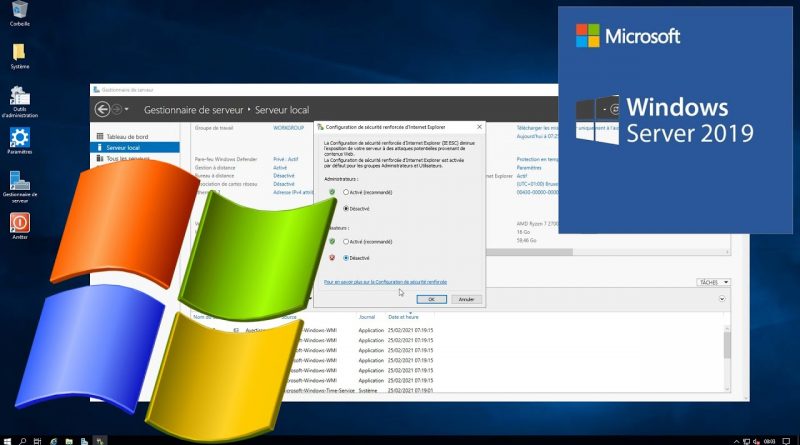
Task: Click the events list scroll-up arrow
Action: coord(727,328)
